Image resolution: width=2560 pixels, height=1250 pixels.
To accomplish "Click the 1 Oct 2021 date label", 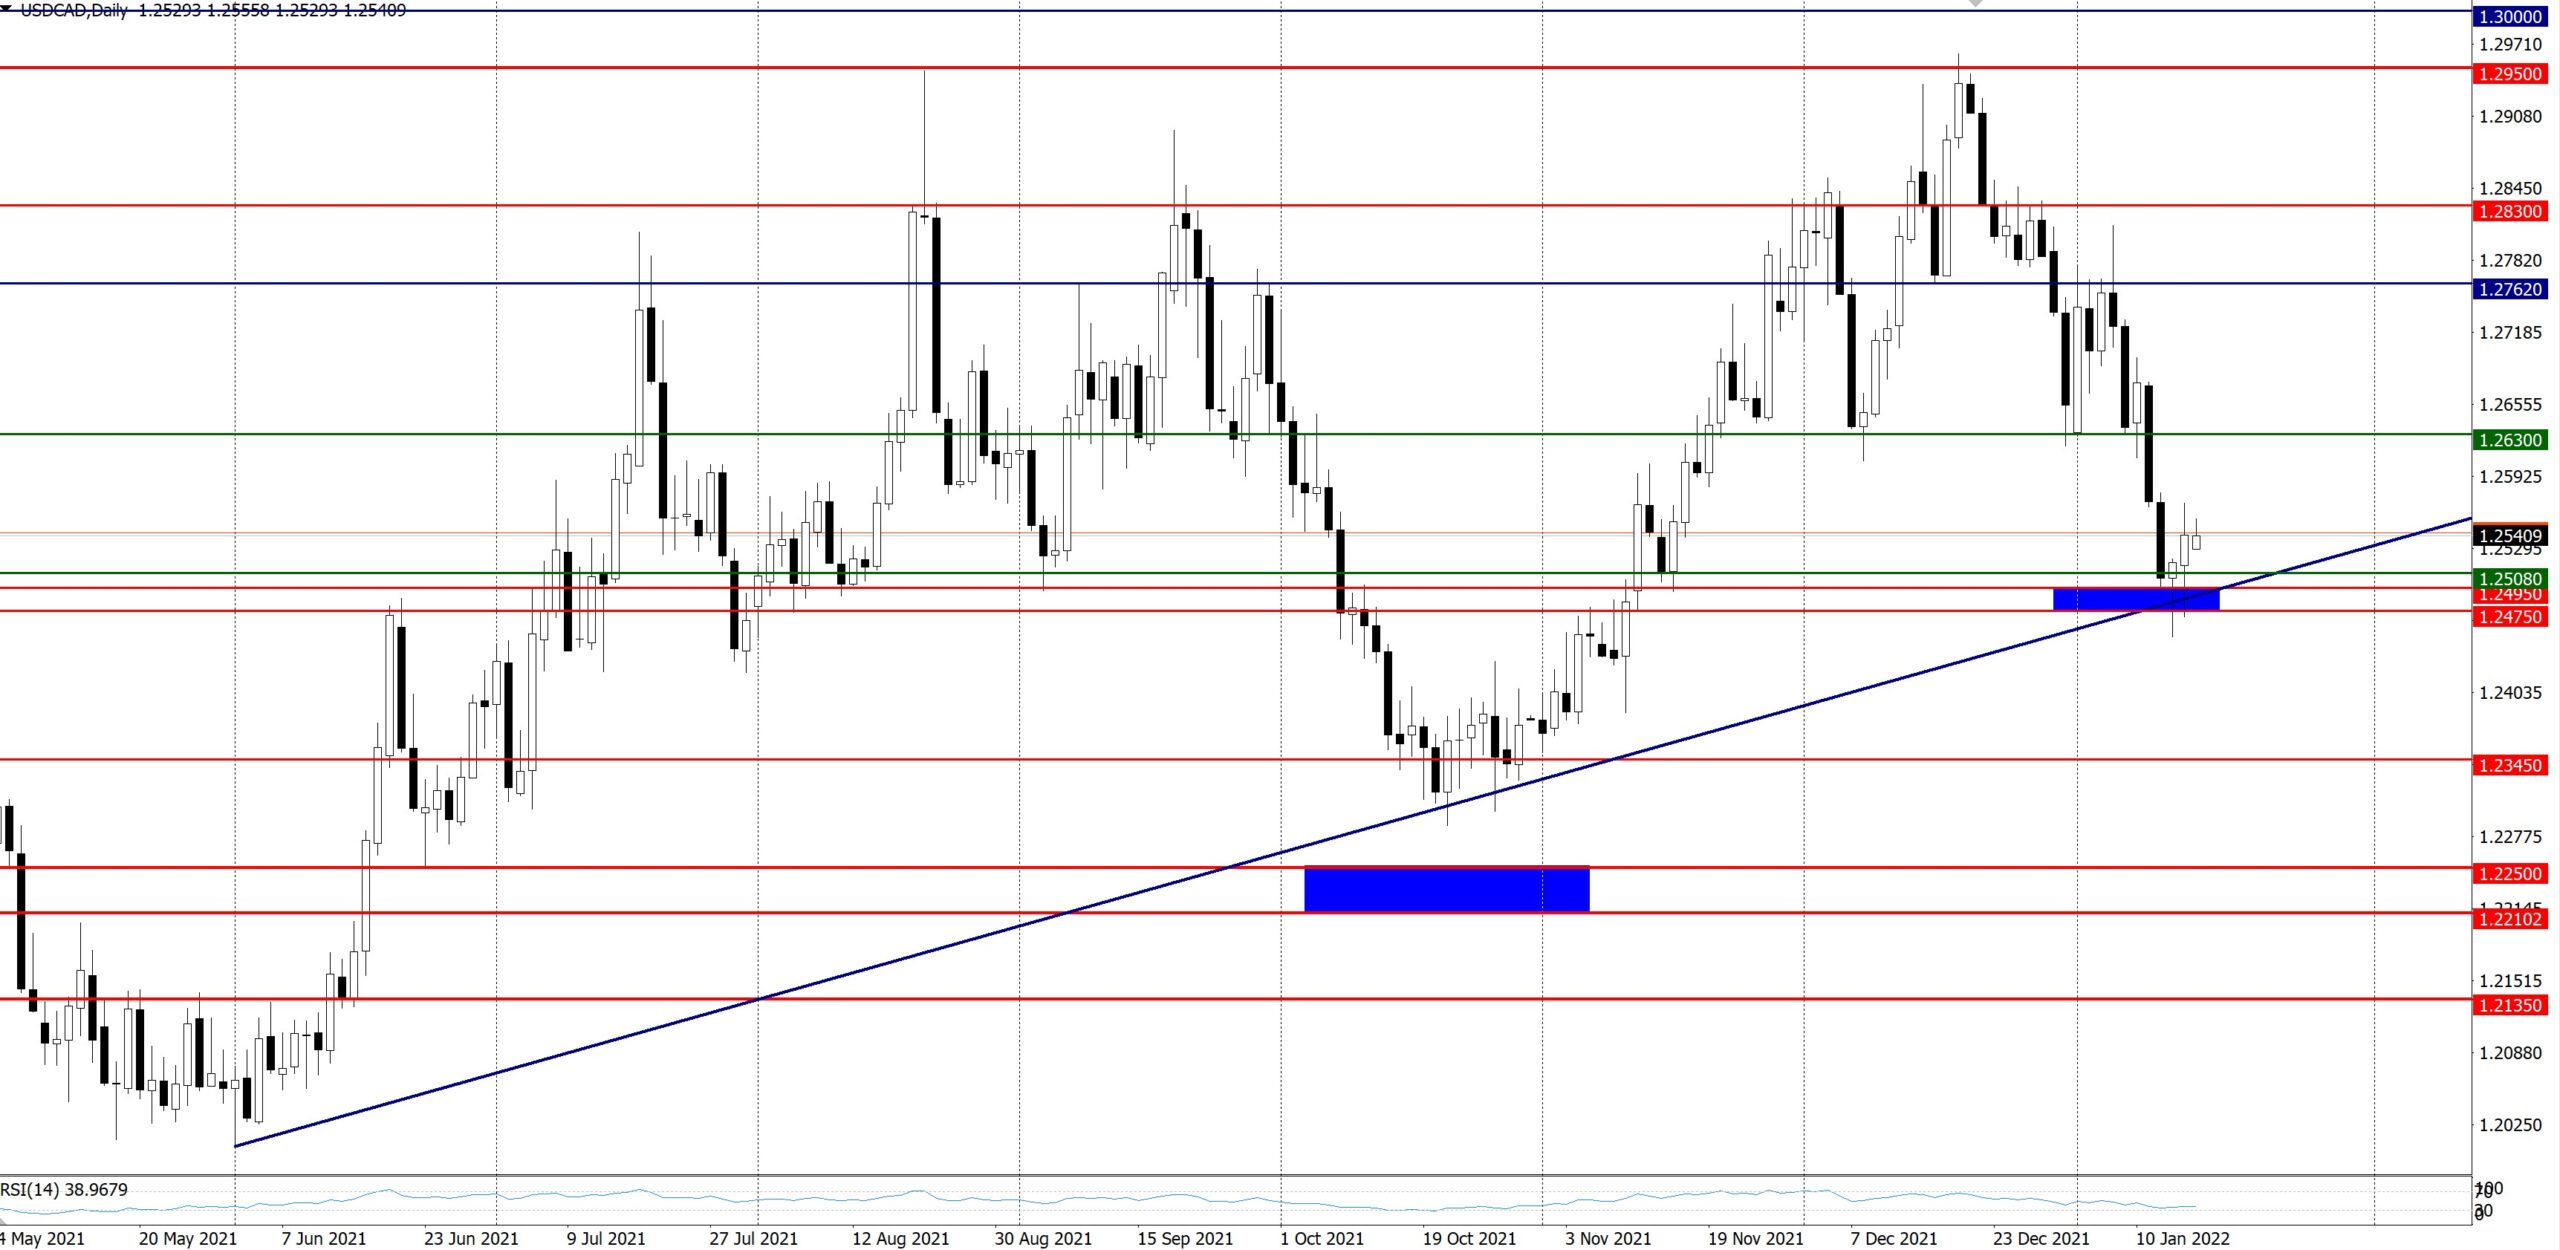I will (1321, 1238).
